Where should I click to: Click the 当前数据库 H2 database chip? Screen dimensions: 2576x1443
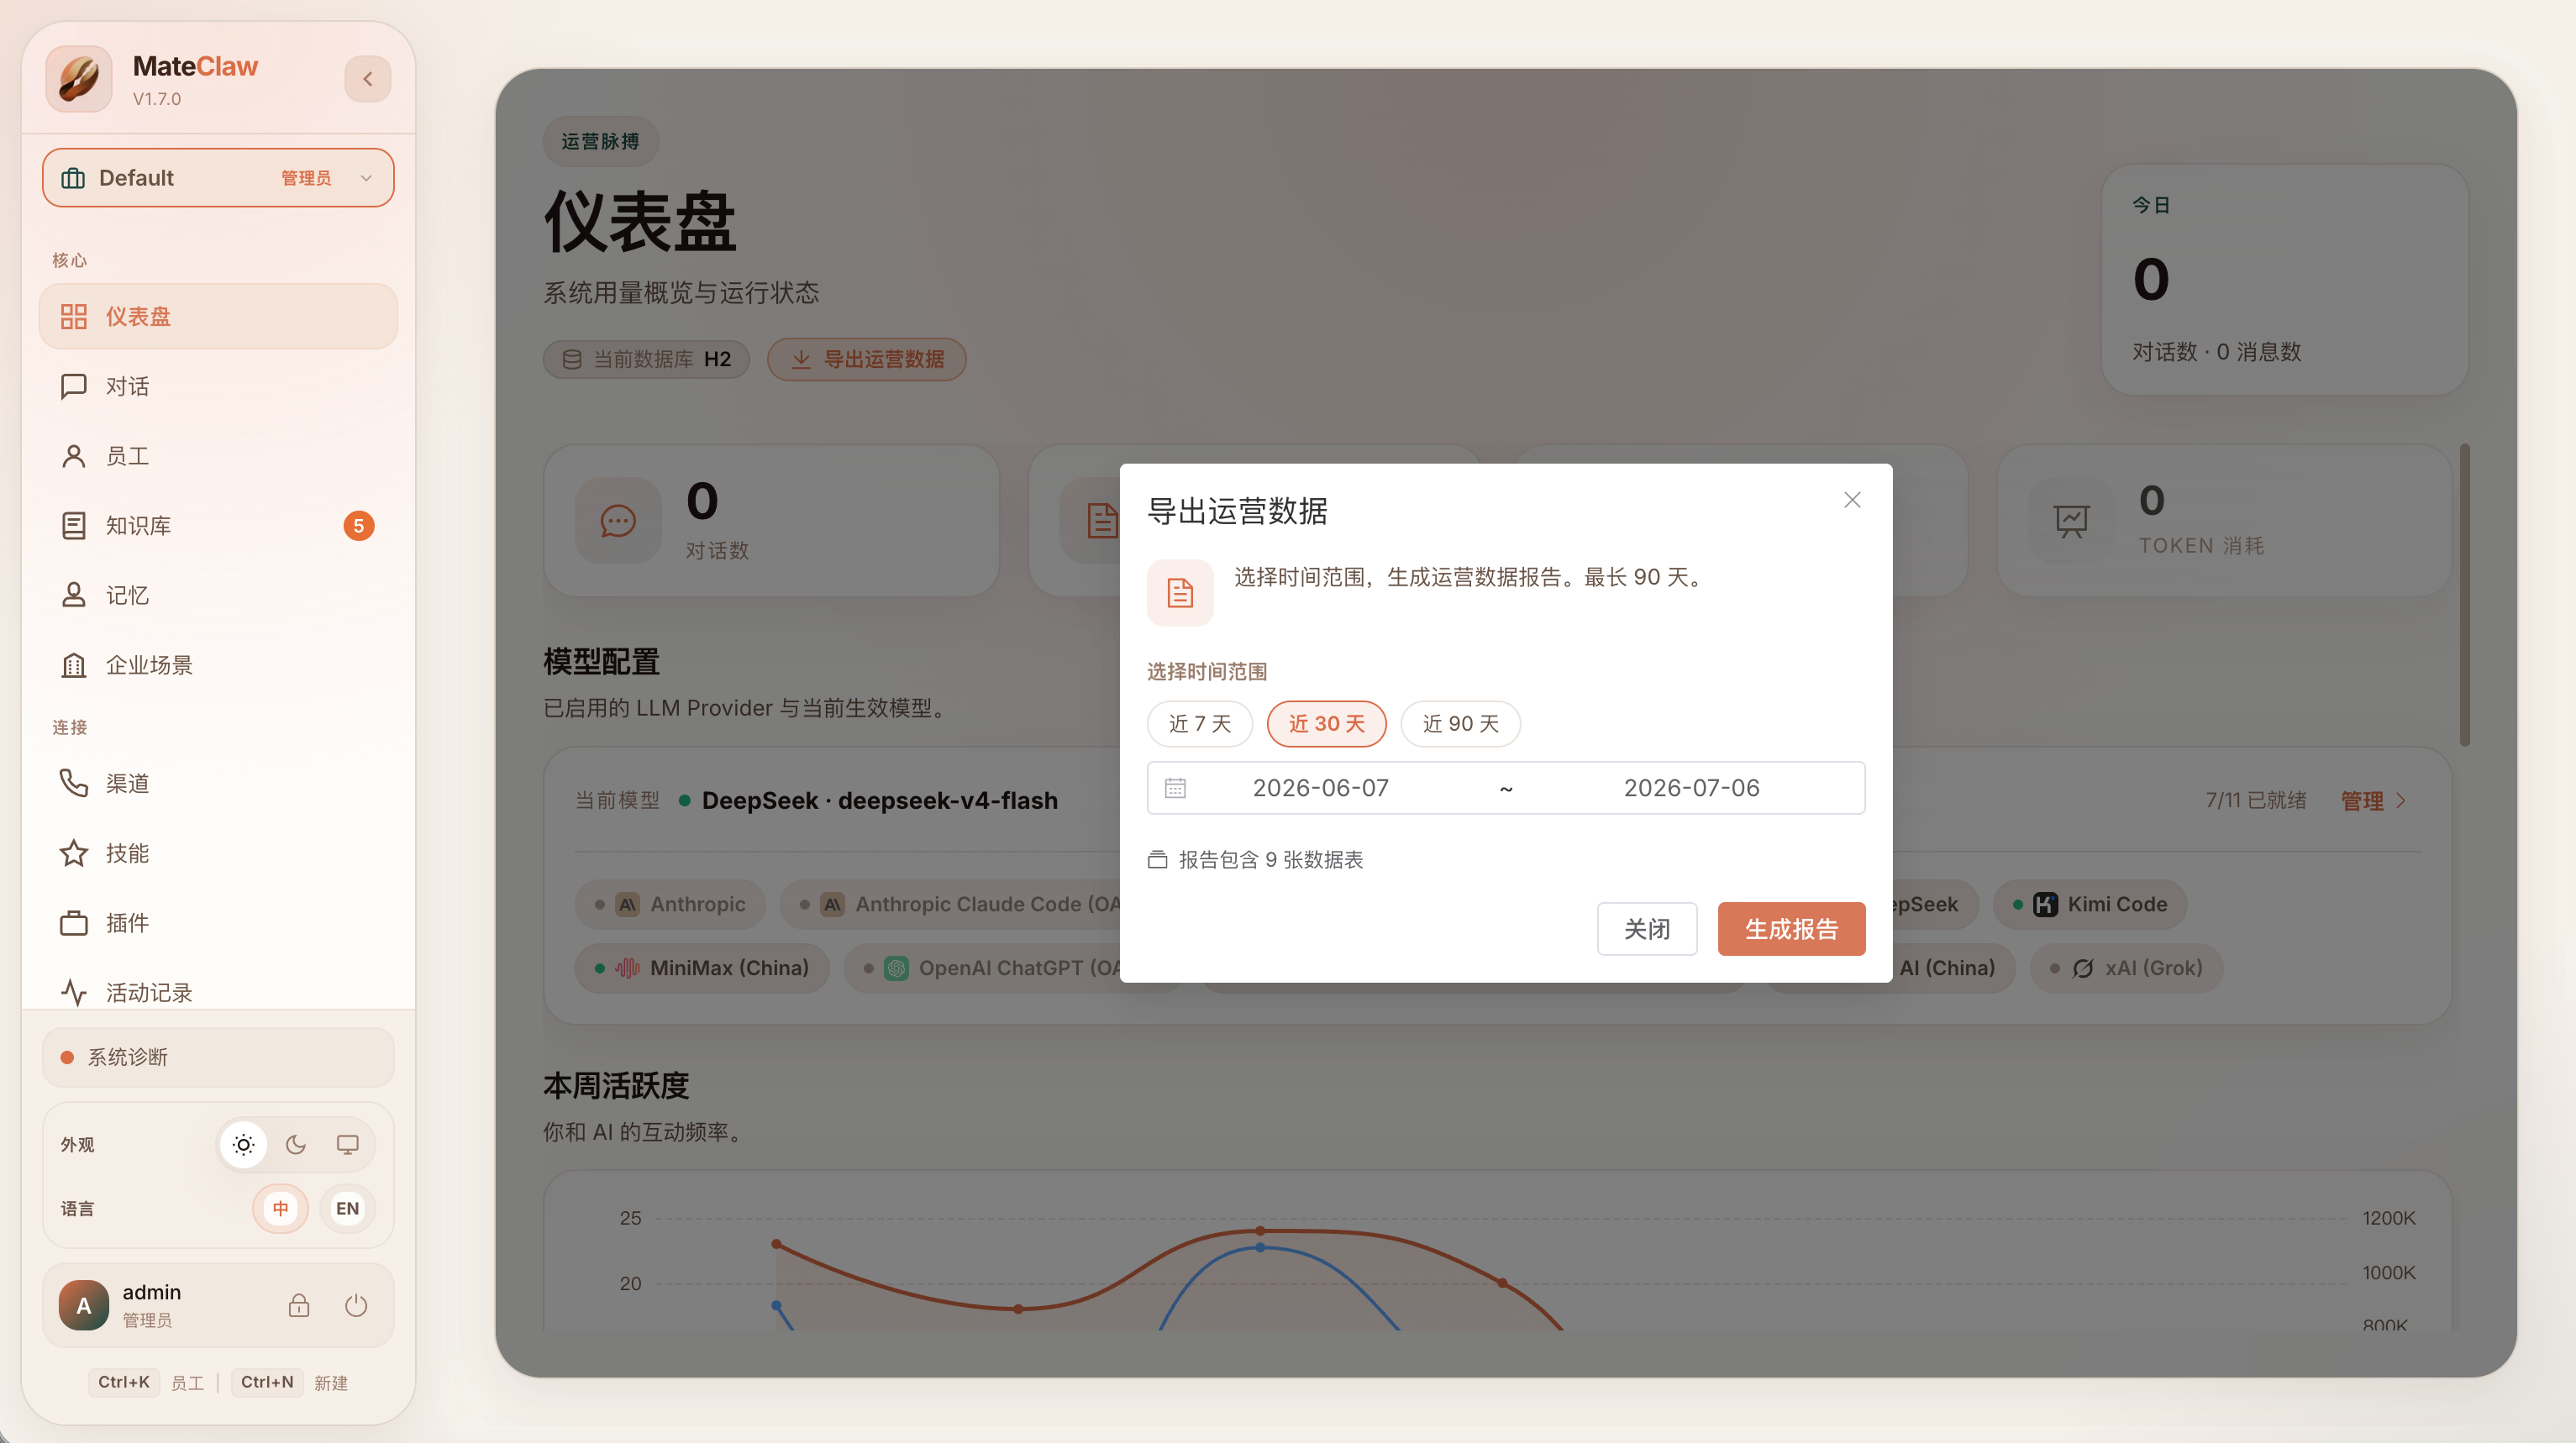point(646,359)
